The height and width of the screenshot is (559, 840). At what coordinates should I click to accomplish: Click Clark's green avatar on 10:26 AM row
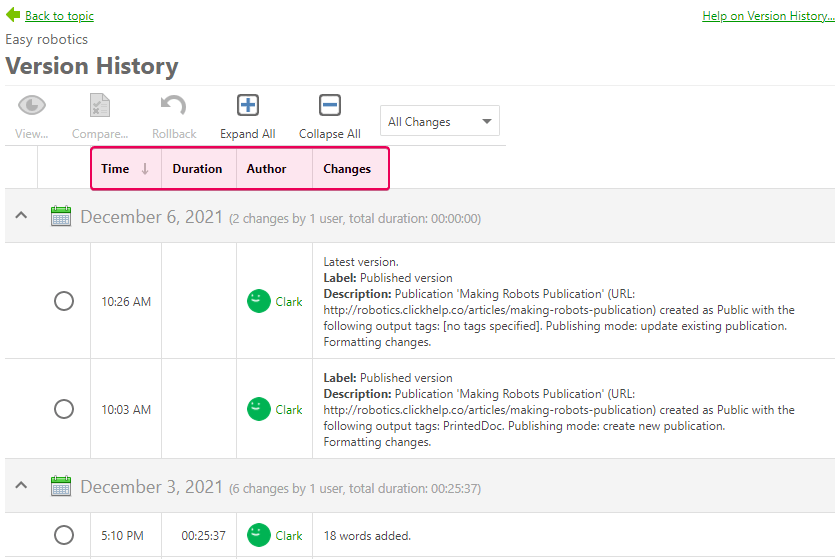click(x=259, y=301)
